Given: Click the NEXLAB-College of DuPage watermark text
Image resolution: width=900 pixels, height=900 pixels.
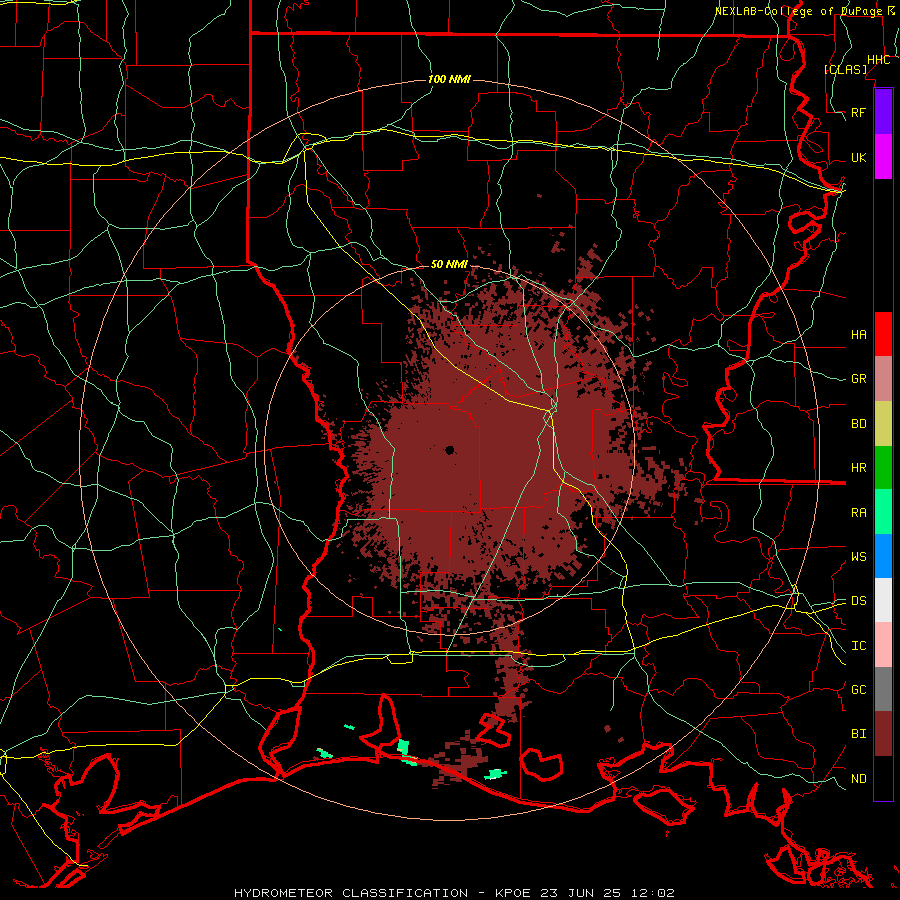Looking at the screenshot, I should (x=804, y=11).
